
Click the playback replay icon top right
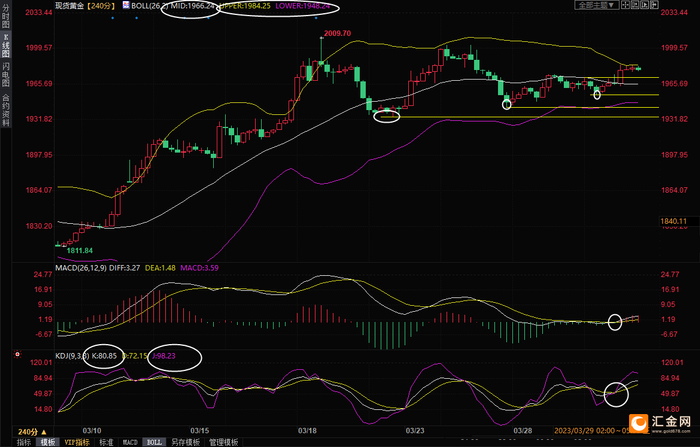point(645,5)
